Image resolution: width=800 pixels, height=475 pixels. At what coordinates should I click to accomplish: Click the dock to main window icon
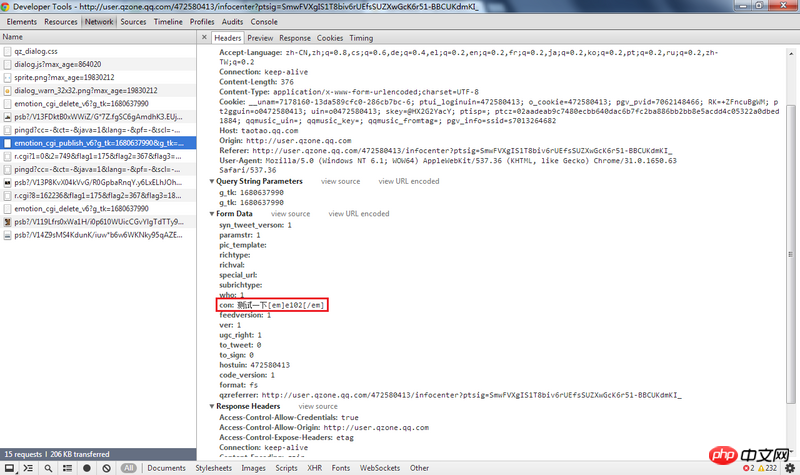coord(10,468)
